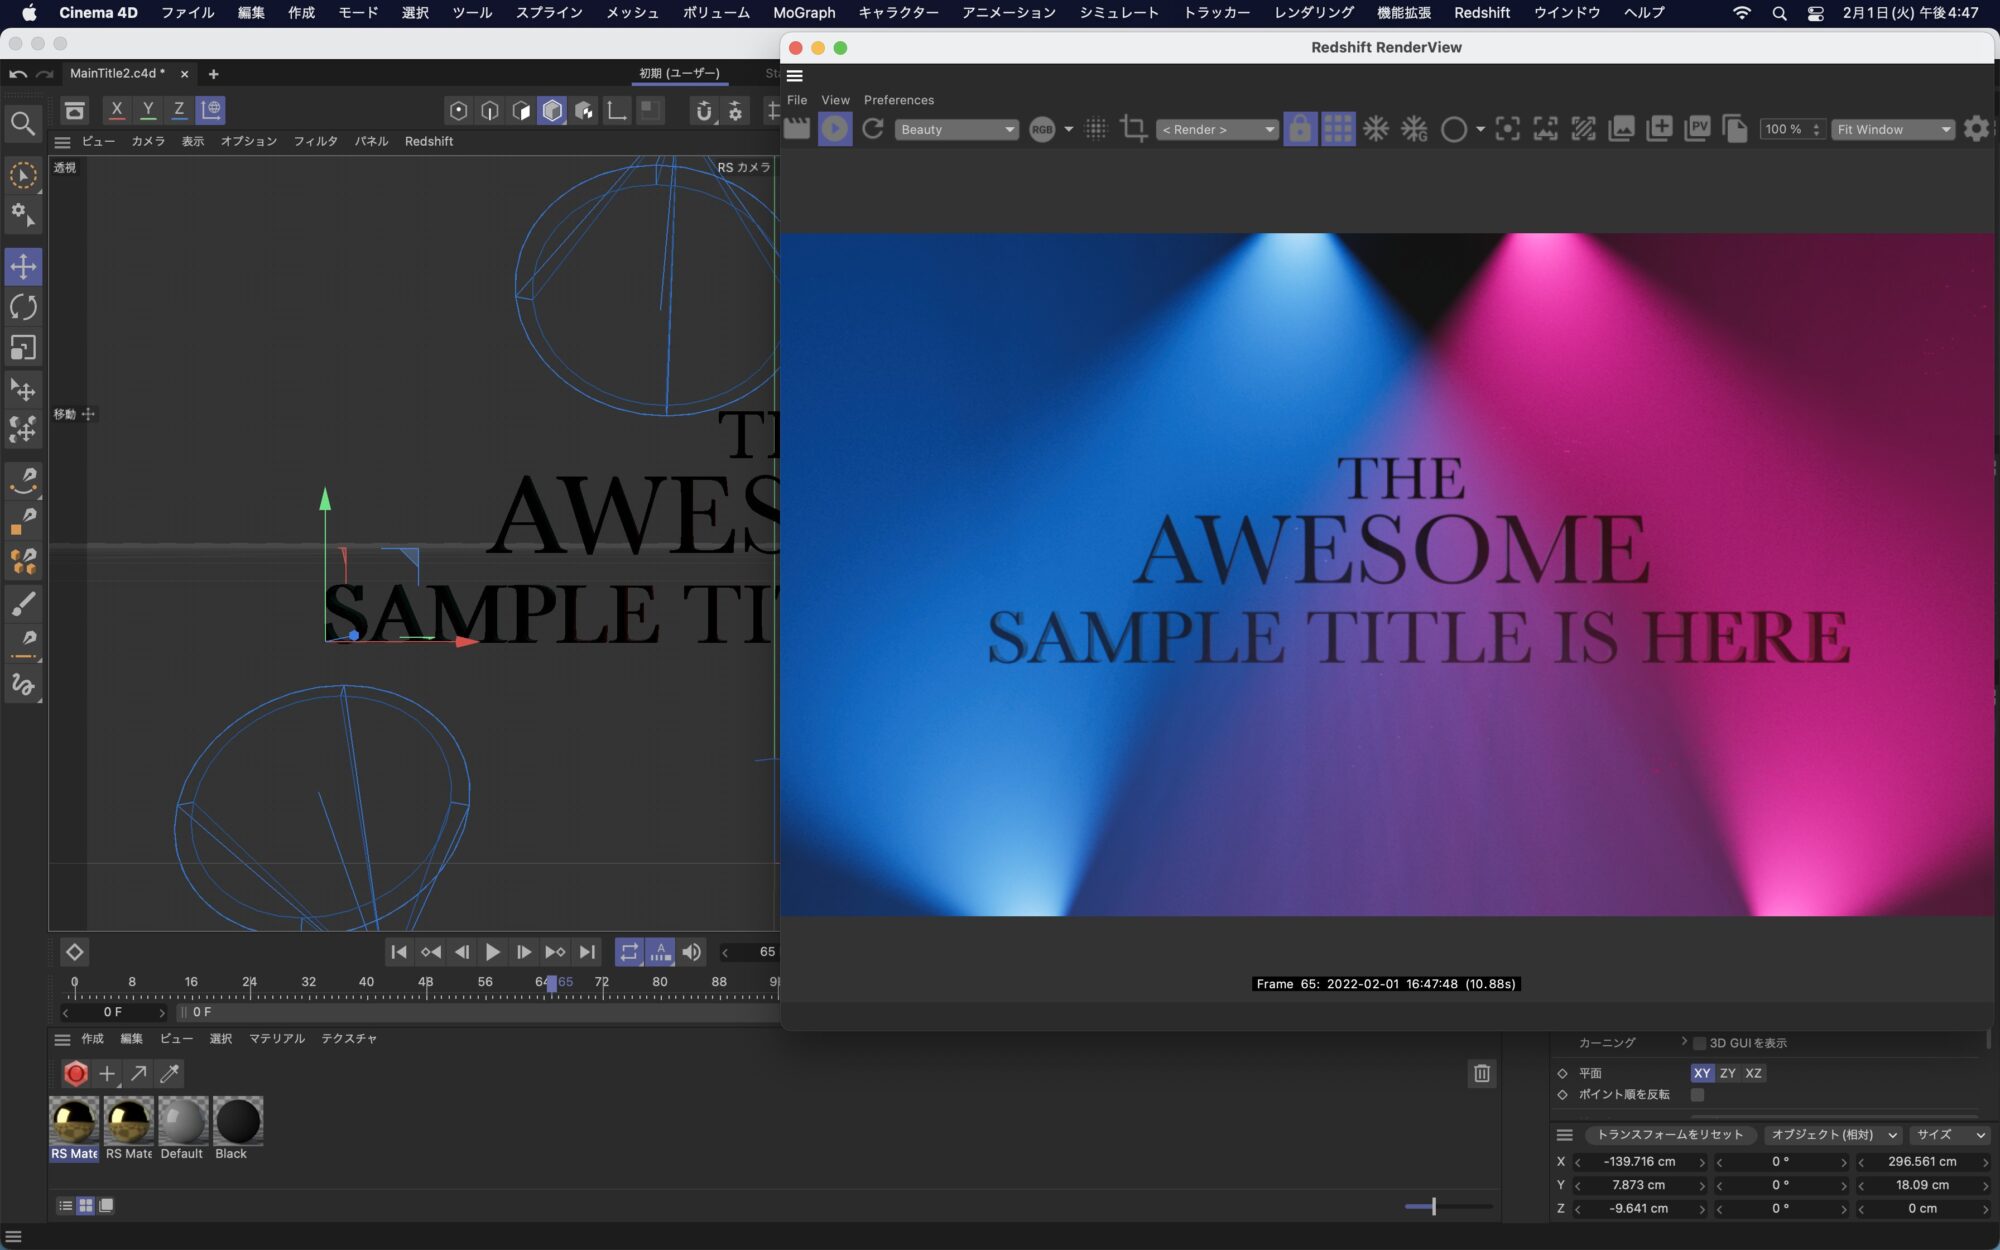Open the RenderView Preferences menu

(898, 100)
